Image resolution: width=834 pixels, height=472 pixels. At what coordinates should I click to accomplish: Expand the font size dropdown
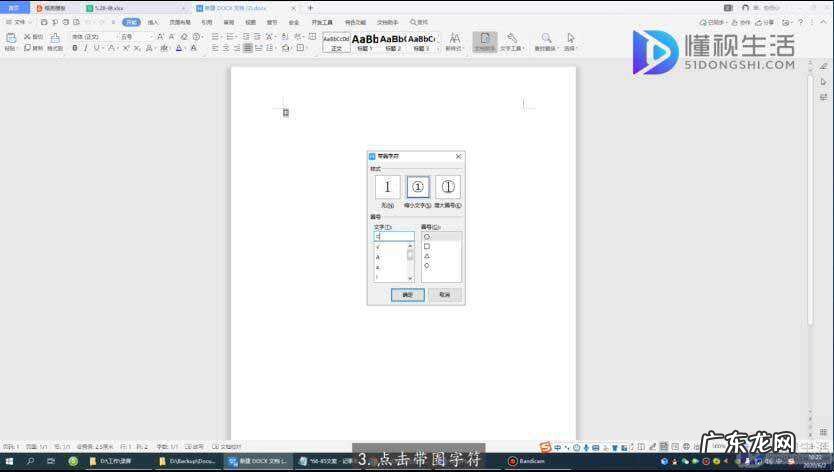click(x=152, y=37)
